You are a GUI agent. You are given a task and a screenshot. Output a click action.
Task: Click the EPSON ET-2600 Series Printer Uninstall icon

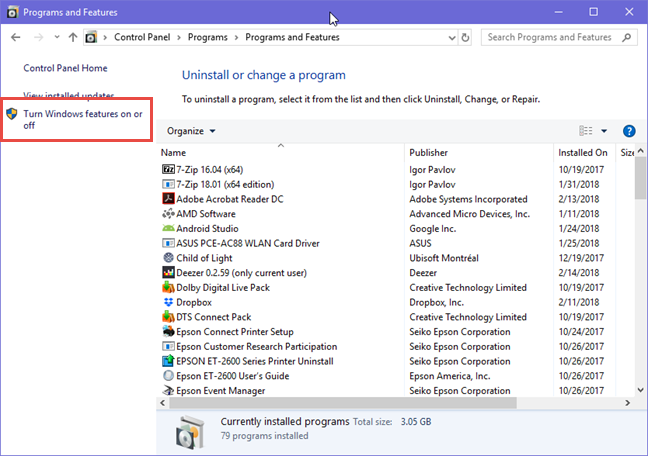coord(168,361)
